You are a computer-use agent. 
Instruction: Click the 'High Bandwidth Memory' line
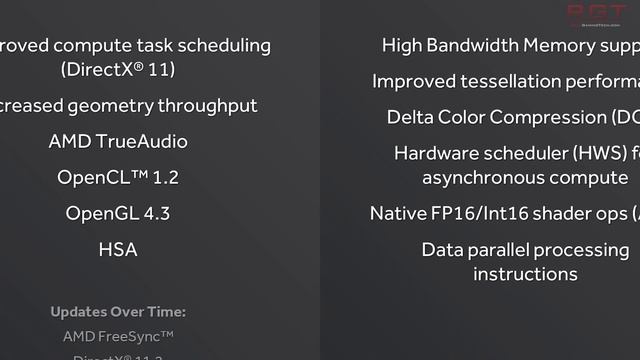click(511, 46)
